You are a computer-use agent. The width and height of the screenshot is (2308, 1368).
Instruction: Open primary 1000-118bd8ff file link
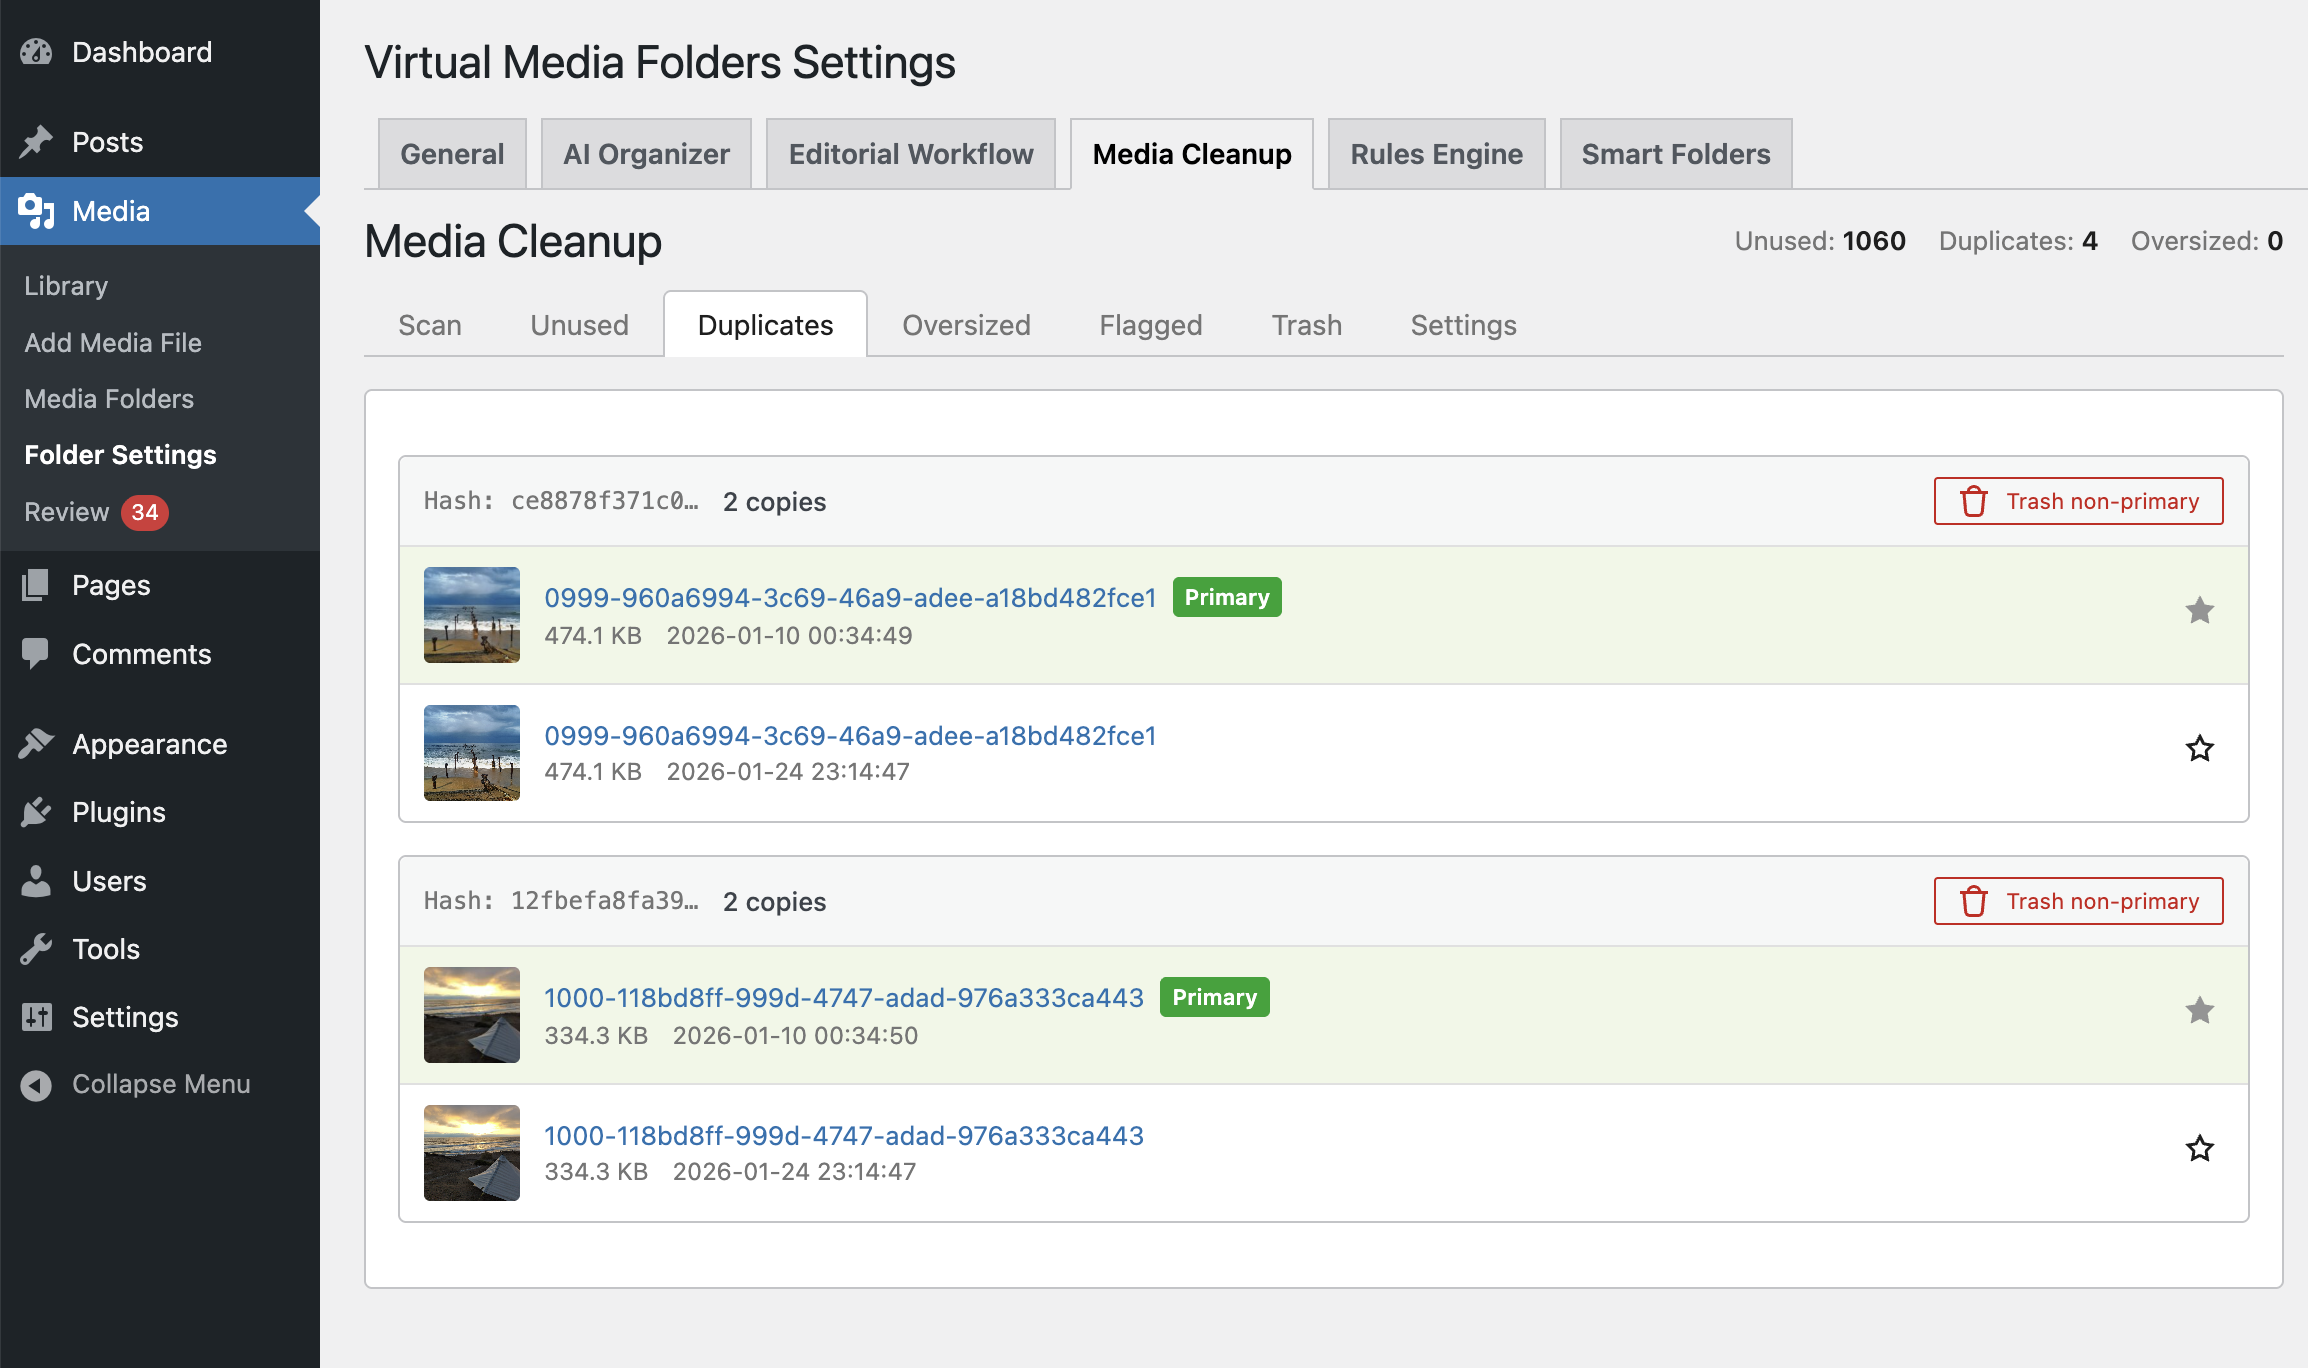pos(843,997)
